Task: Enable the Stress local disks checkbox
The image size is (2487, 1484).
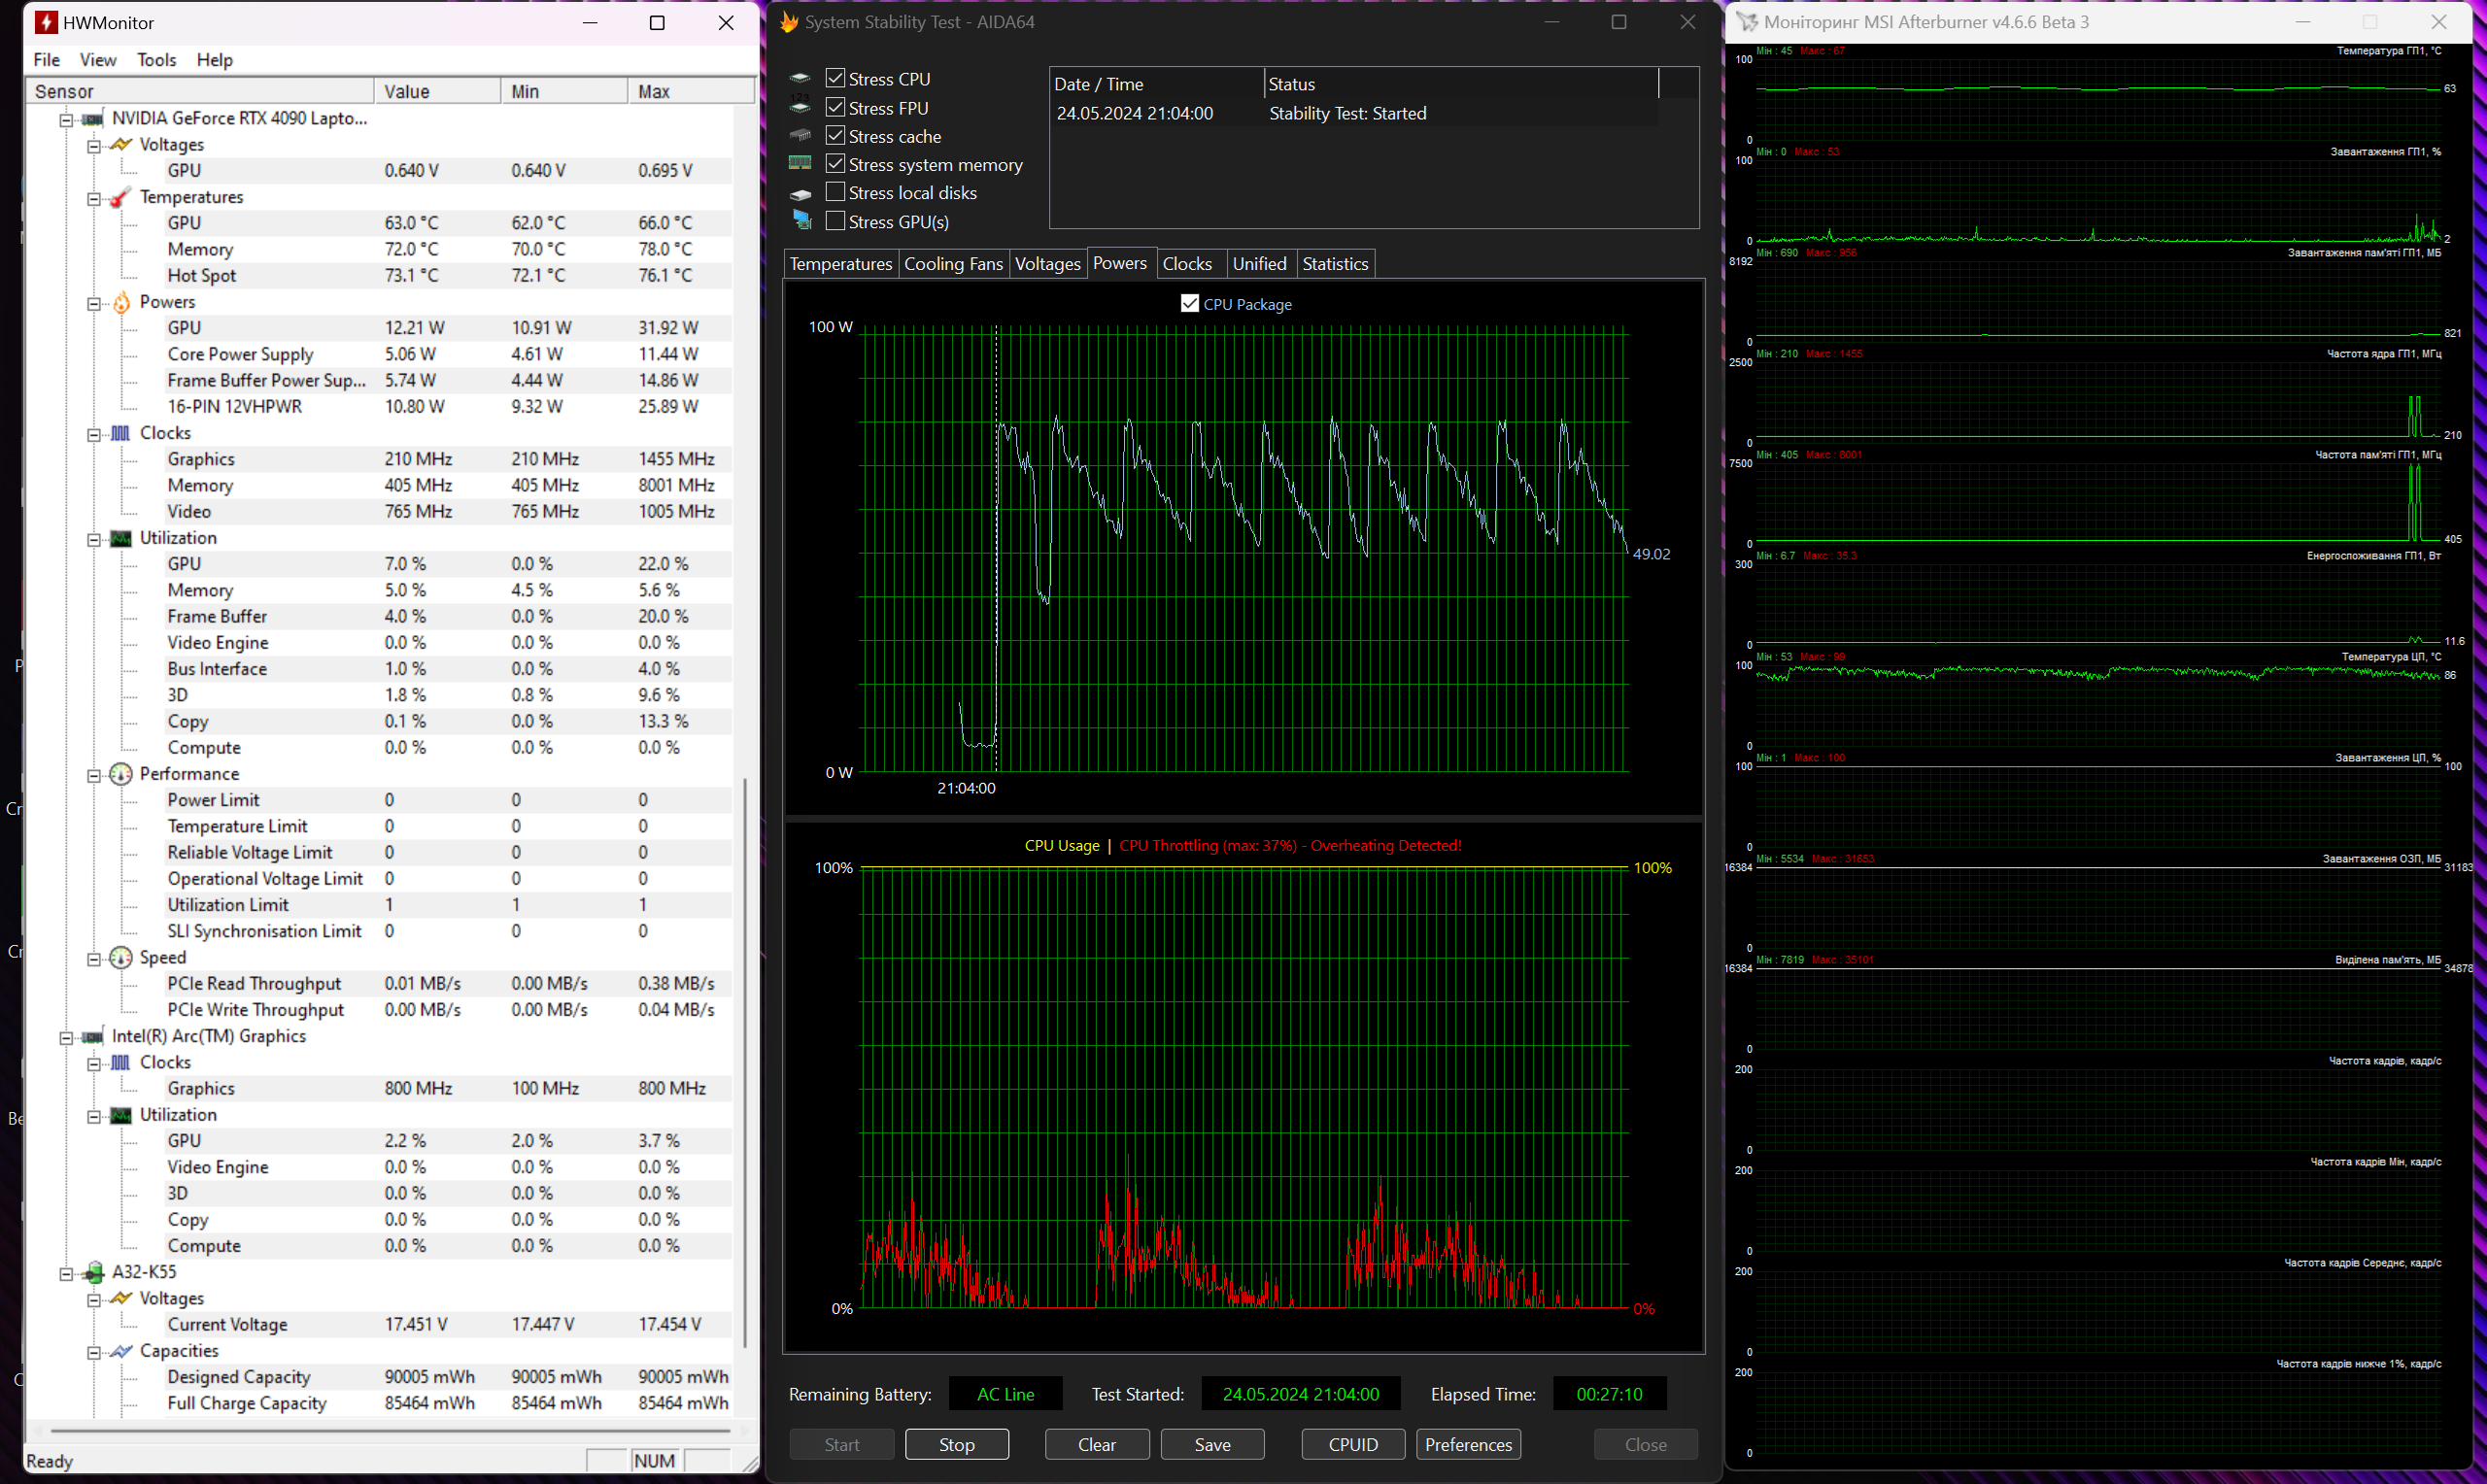Action: click(x=836, y=192)
